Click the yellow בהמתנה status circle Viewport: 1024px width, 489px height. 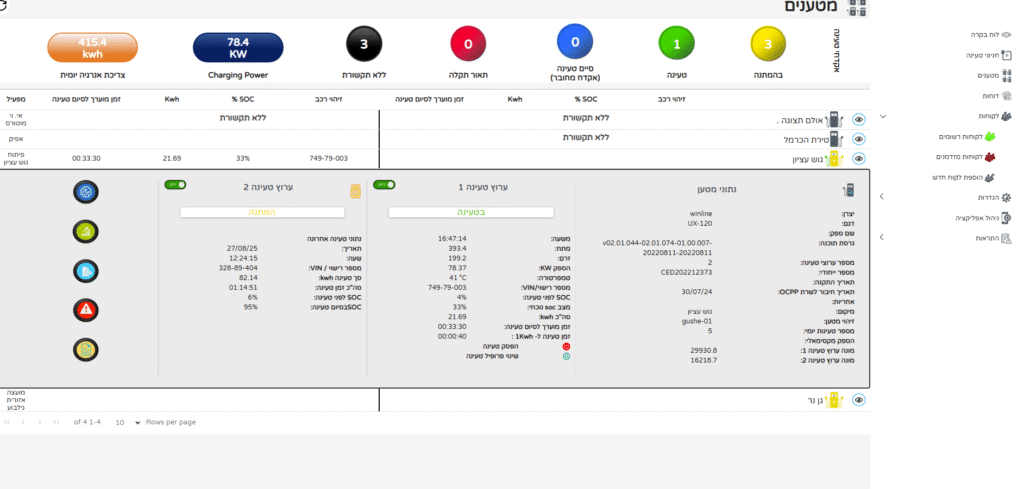(x=768, y=45)
